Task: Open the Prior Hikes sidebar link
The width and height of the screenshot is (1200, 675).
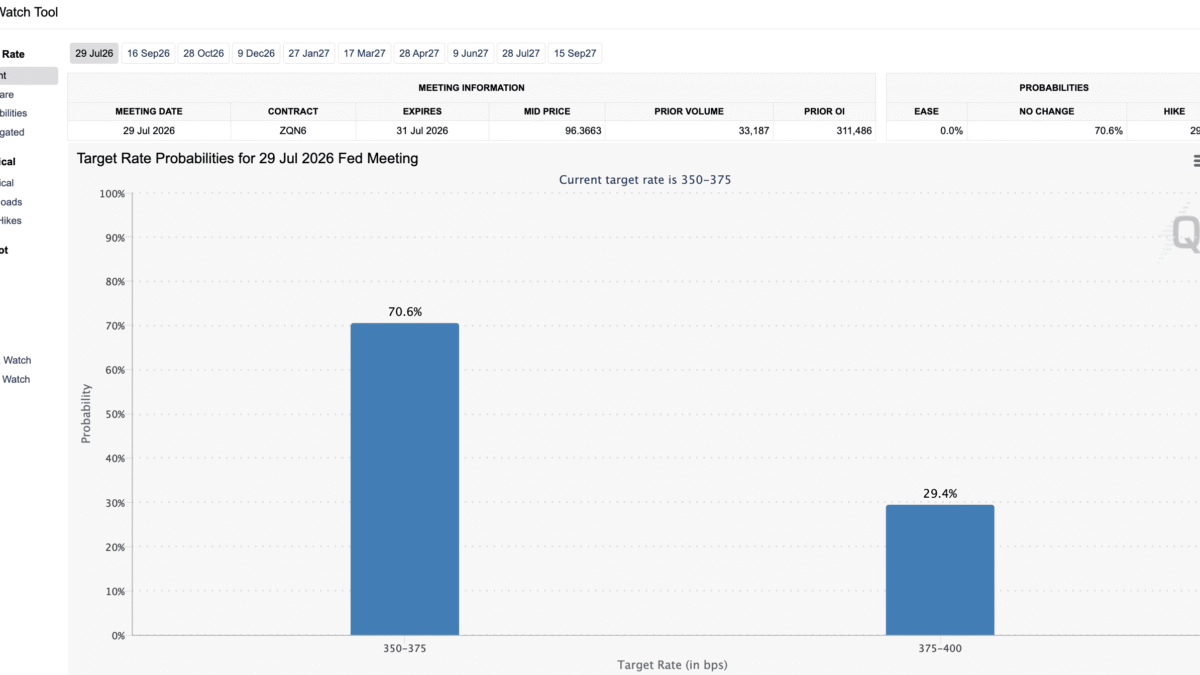Action: [x=11, y=220]
